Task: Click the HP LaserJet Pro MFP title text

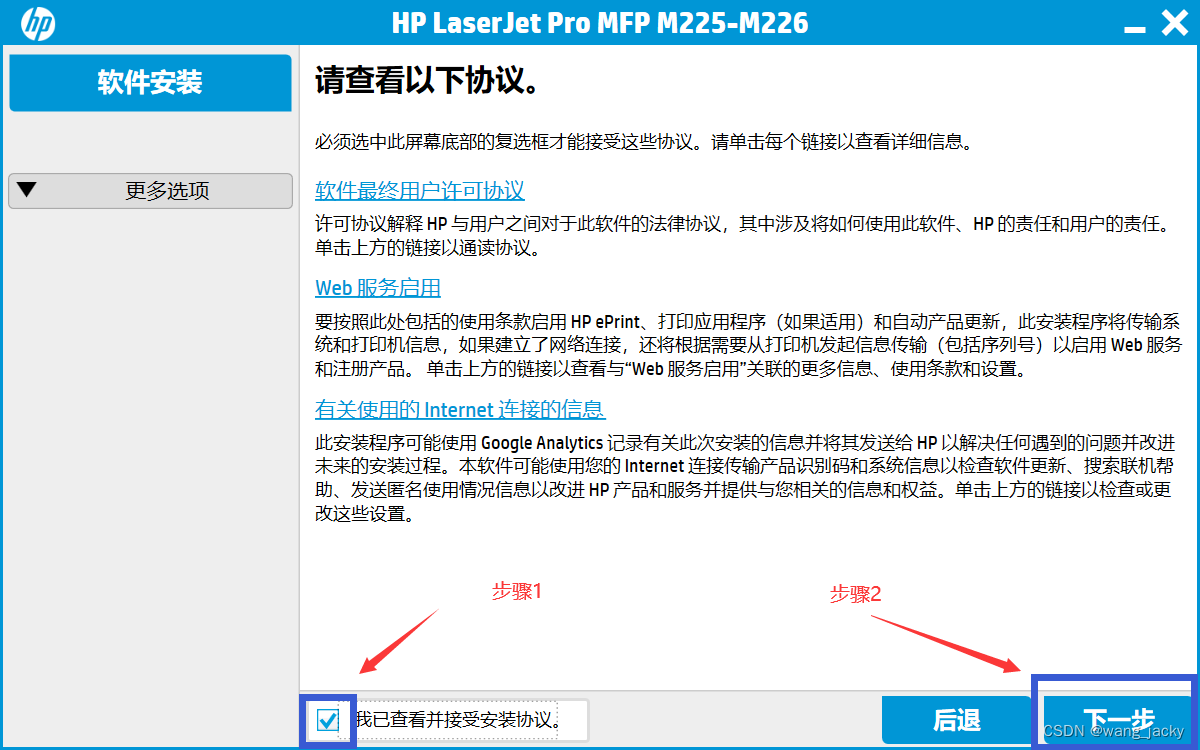Action: pyautogui.click(x=600, y=23)
